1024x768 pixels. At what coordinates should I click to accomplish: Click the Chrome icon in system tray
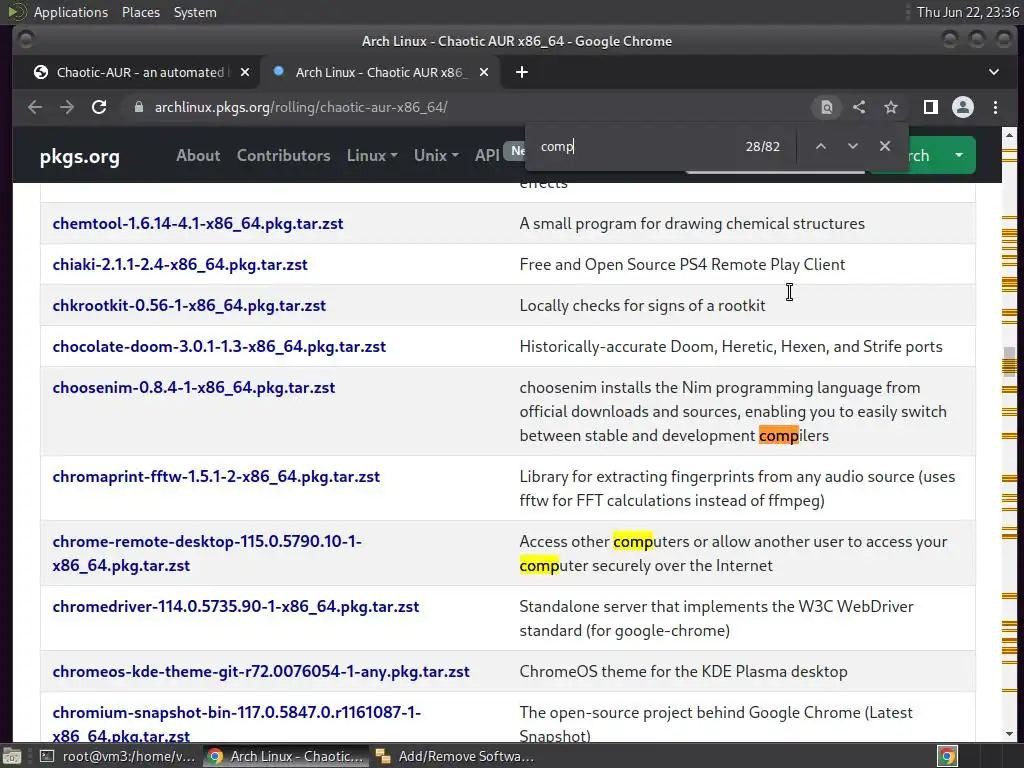tap(947, 756)
